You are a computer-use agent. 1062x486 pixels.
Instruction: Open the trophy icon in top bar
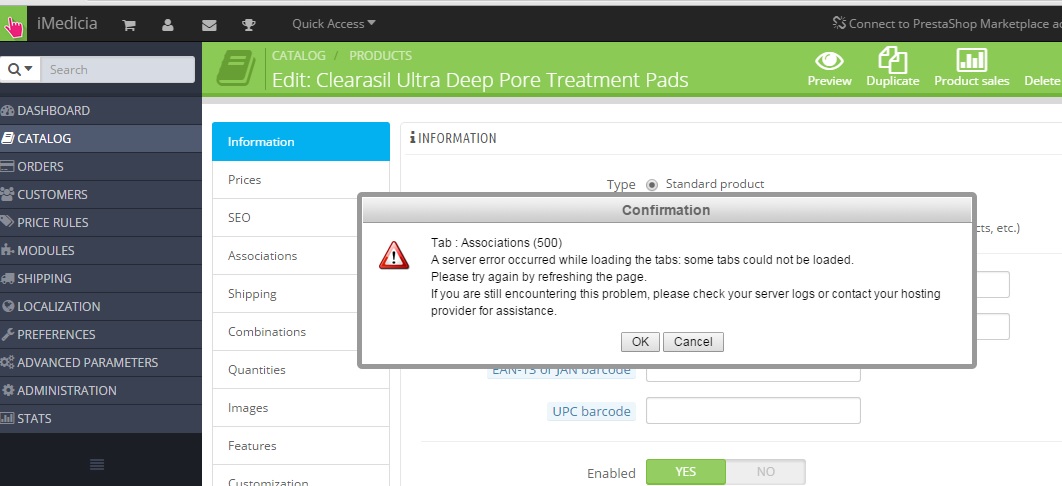249,25
